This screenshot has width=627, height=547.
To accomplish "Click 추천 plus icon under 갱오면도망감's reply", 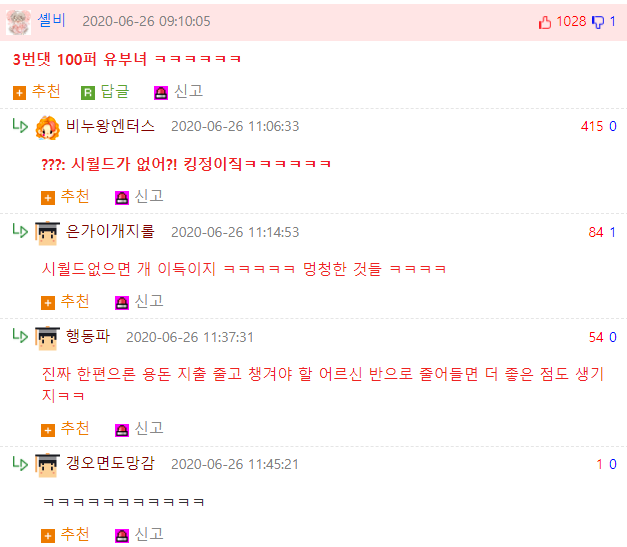I will click(x=48, y=536).
